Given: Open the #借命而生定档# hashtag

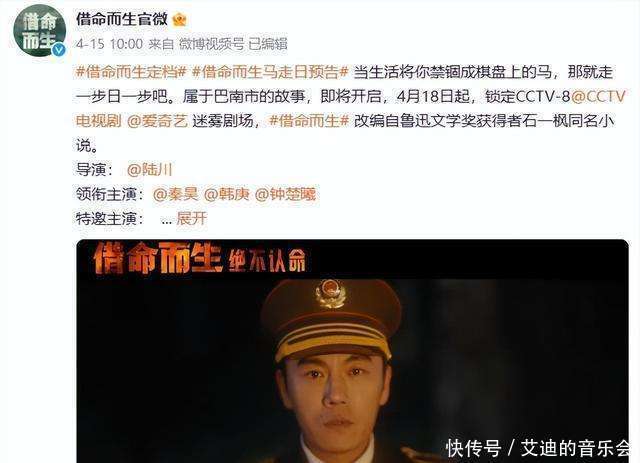Looking at the screenshot, I should tap(131, 72).
